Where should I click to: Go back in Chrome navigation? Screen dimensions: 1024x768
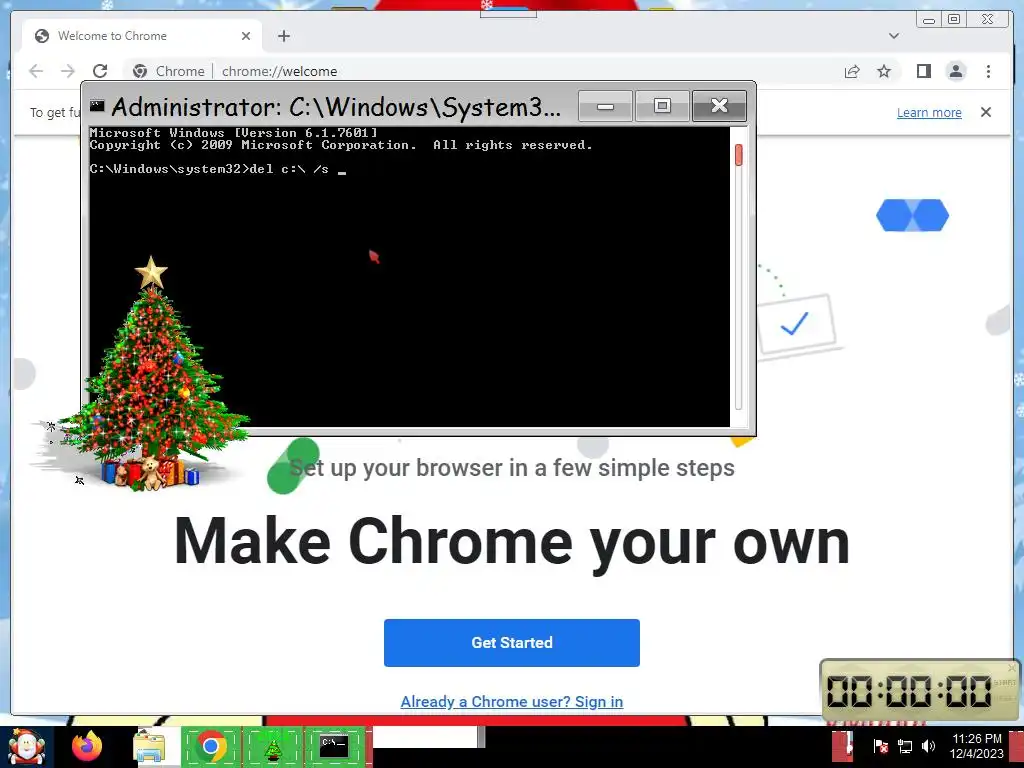click(x=36, y=71)
